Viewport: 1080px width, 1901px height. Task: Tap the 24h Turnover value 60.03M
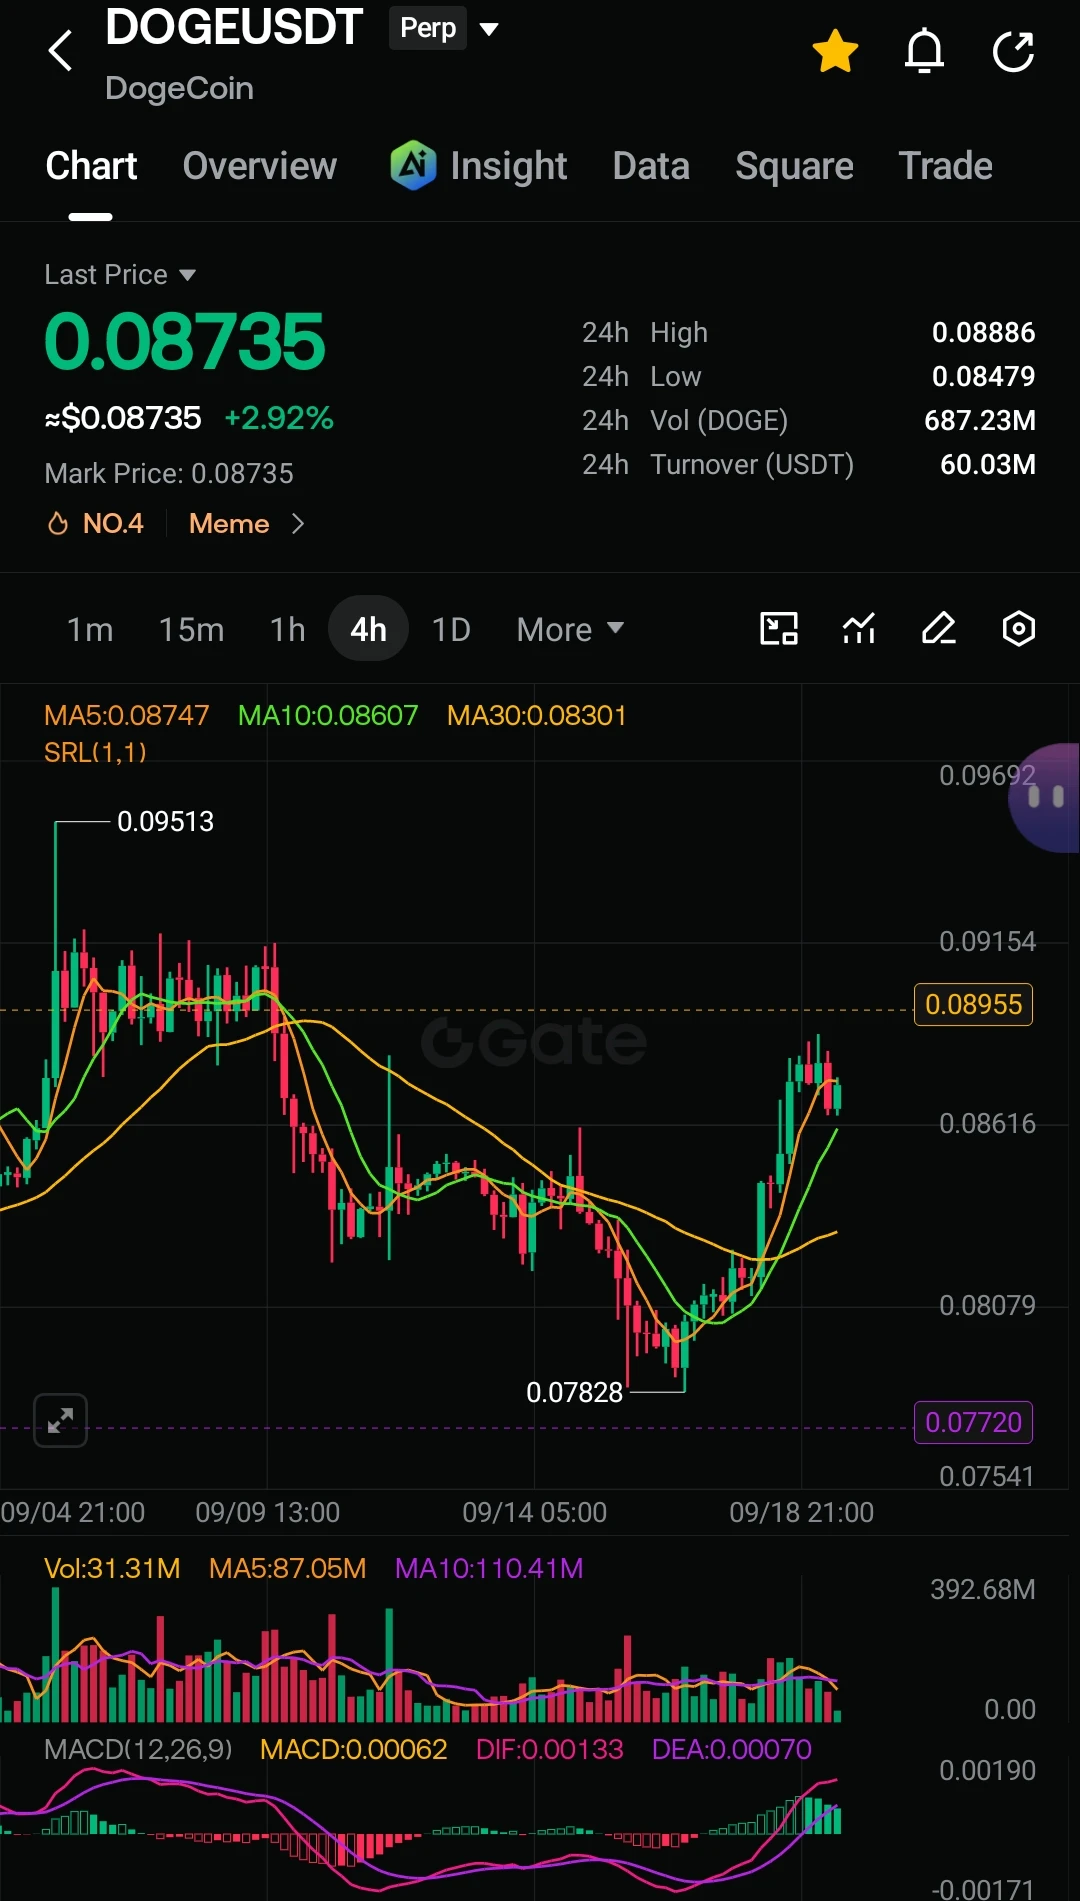pyautogui.click(x=988, y=464)
